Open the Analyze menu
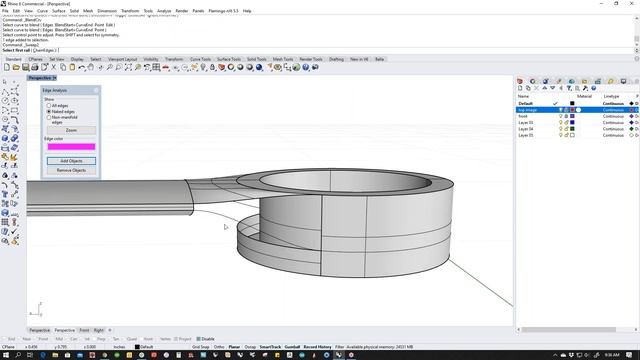Viewport: 640px width, 360px height. (164, 11)
